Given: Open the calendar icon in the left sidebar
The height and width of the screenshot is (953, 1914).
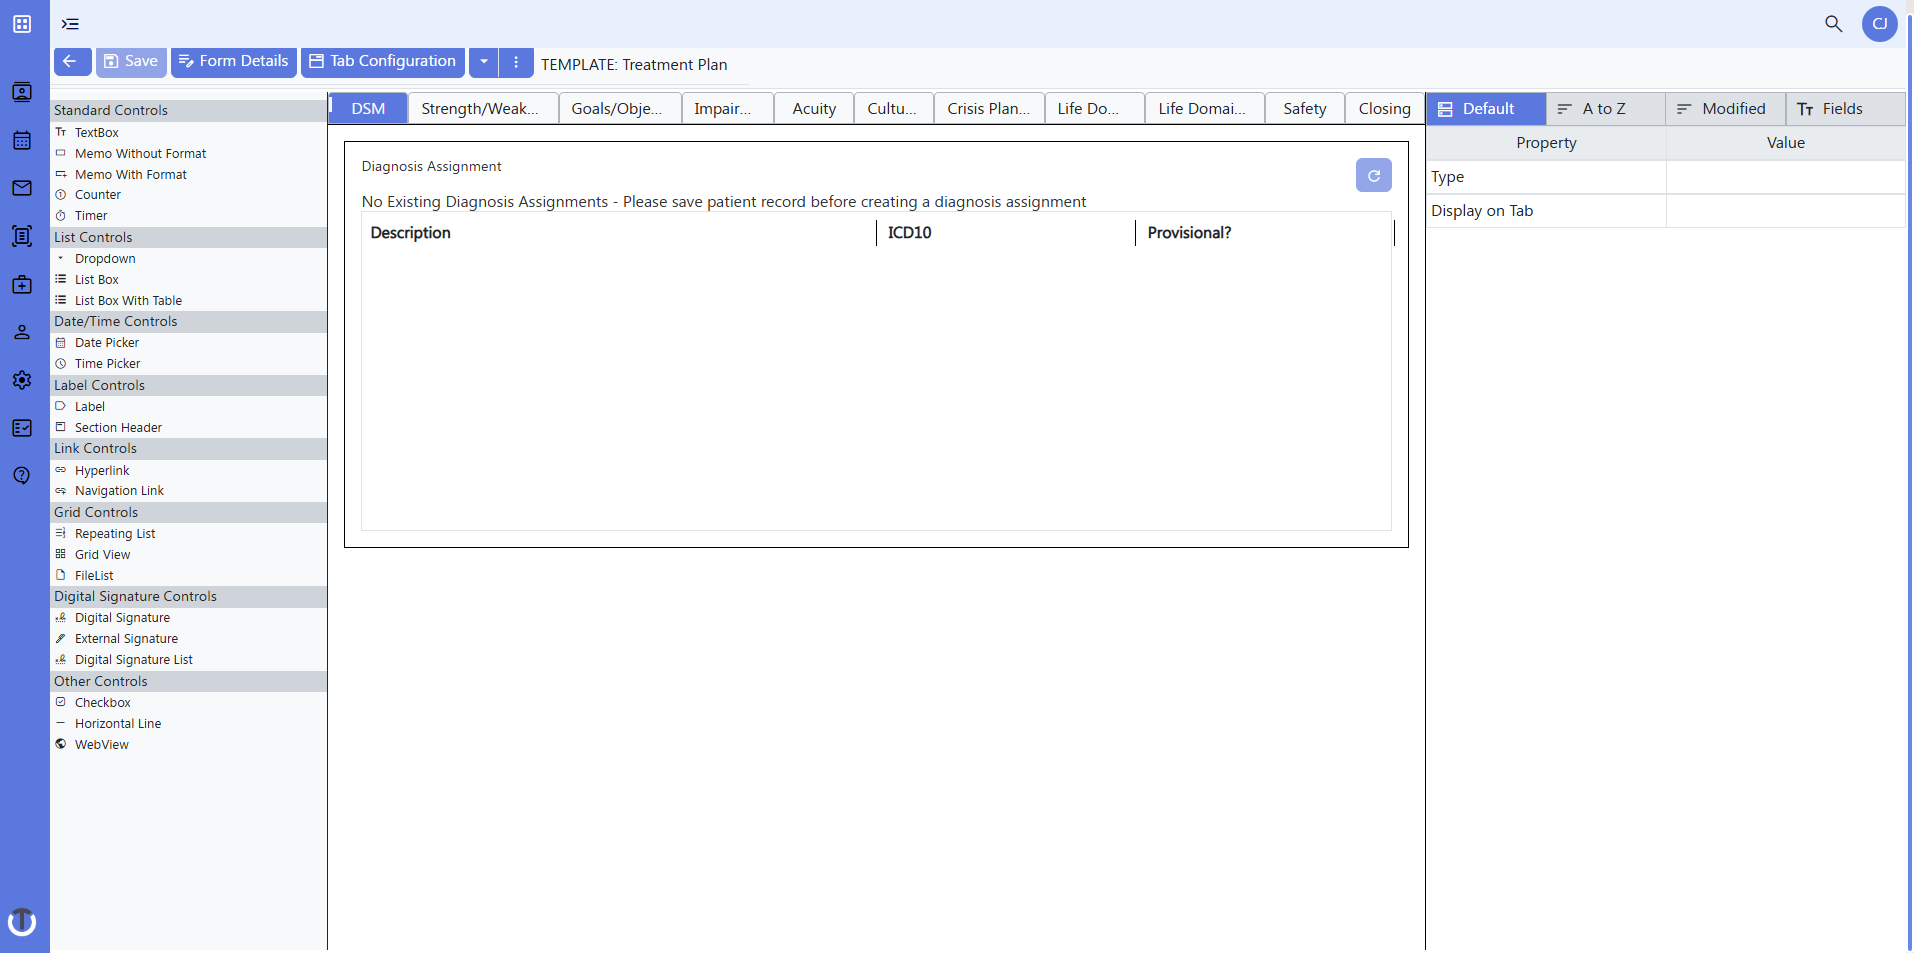Looking at the screenshot, I should (x=22, y=140).
